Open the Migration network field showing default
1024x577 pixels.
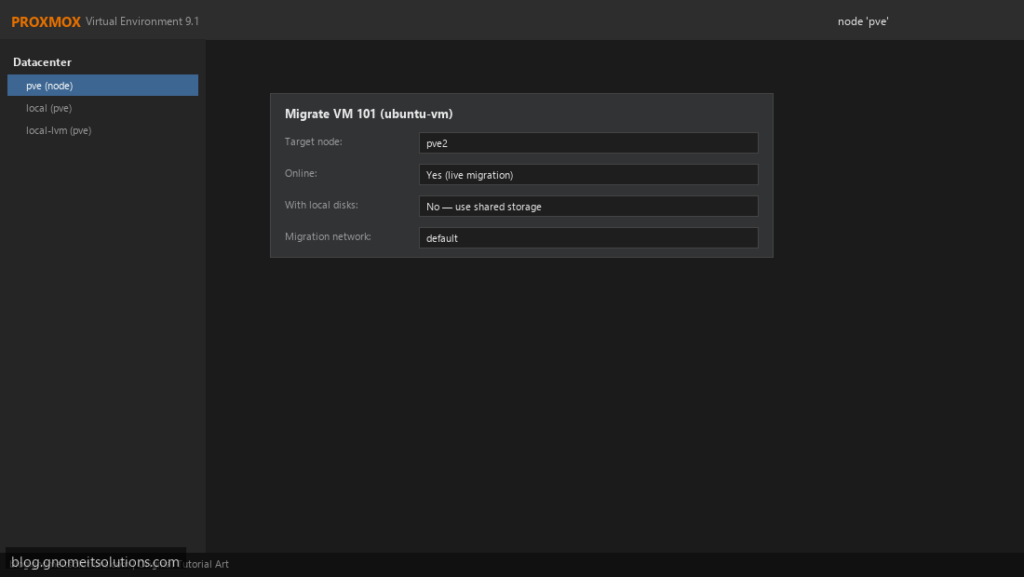click(x=588, y=238)
